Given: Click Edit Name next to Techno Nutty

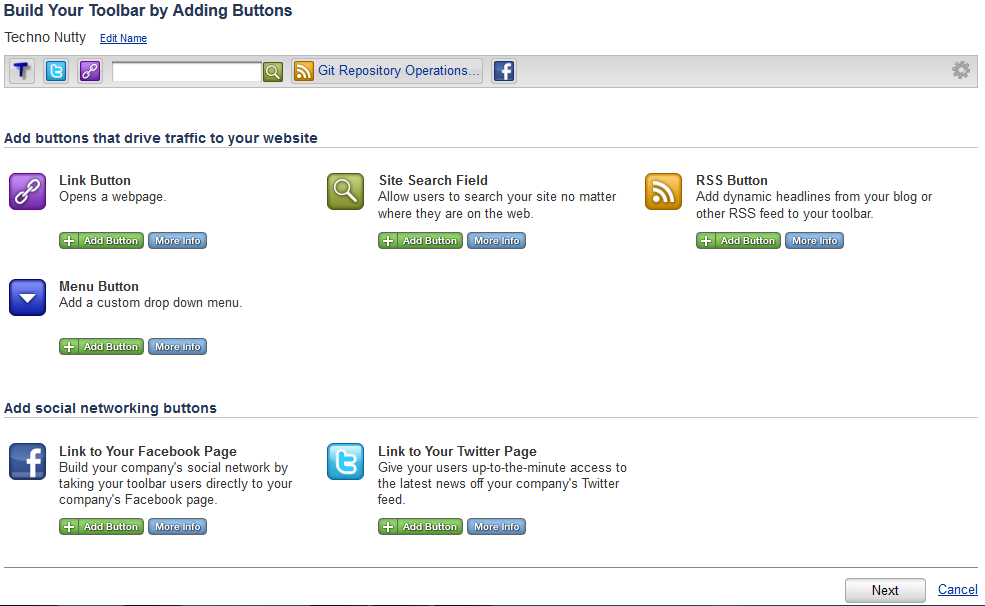Looking at the screenshot, I should click(122, 38).
